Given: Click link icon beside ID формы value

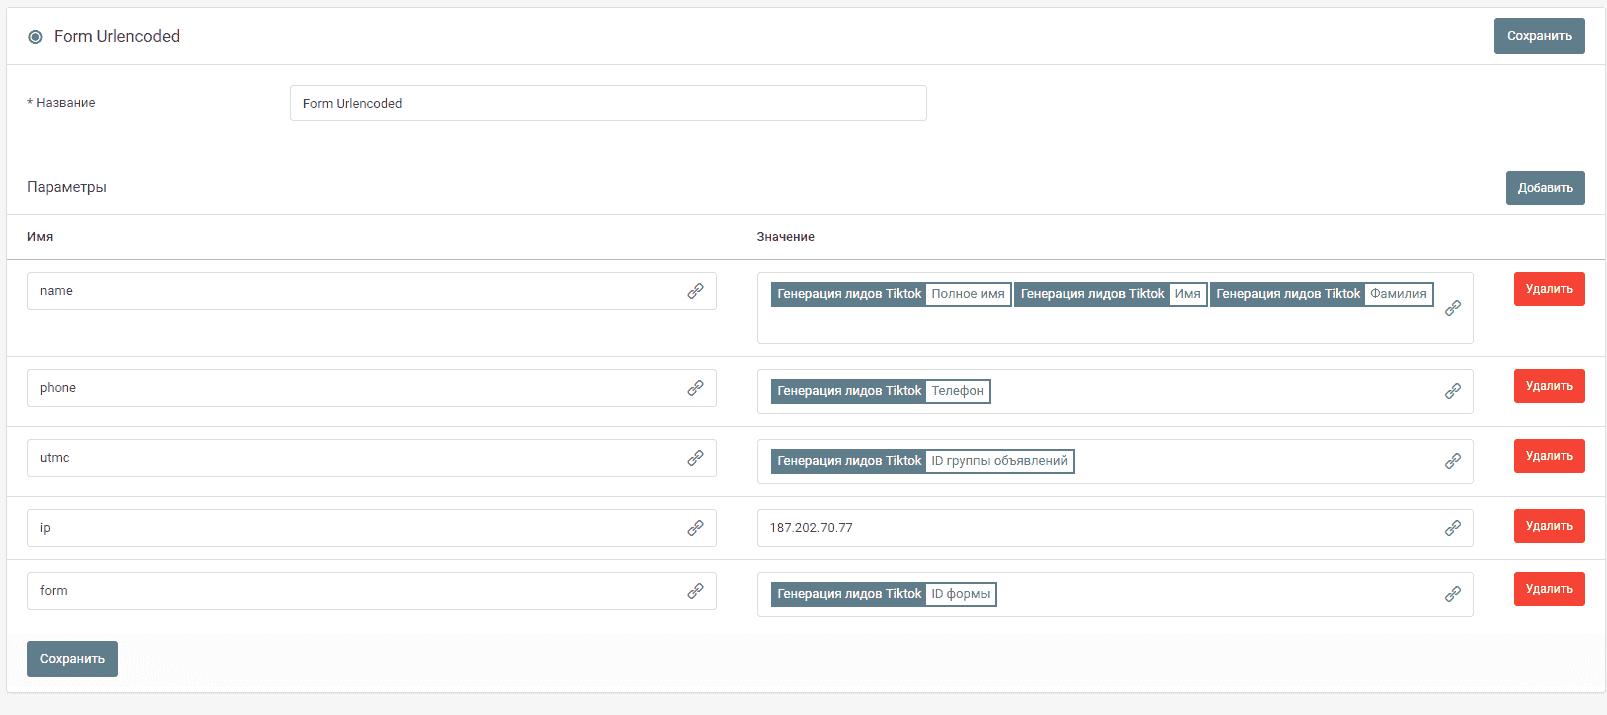Looking at the screenshot, I should pos(1453,594).
